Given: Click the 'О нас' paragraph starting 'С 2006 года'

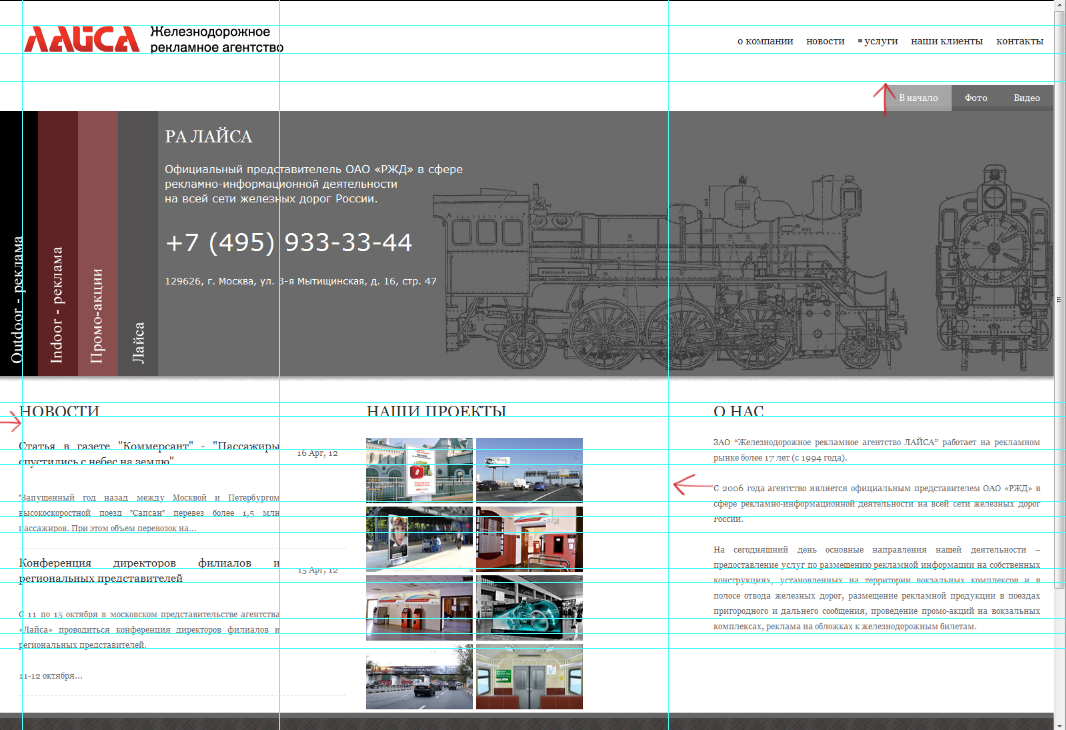Looking at the screenshot, I should tap(876, 504).
